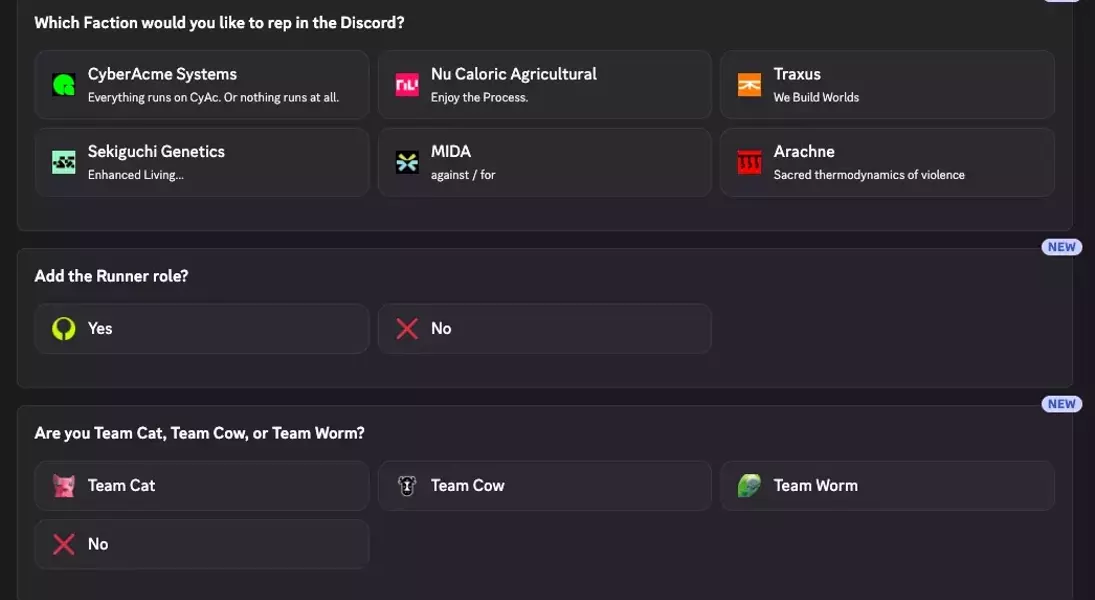Choose No for the Runner role
1095x600 pixels.
point(544,329)
